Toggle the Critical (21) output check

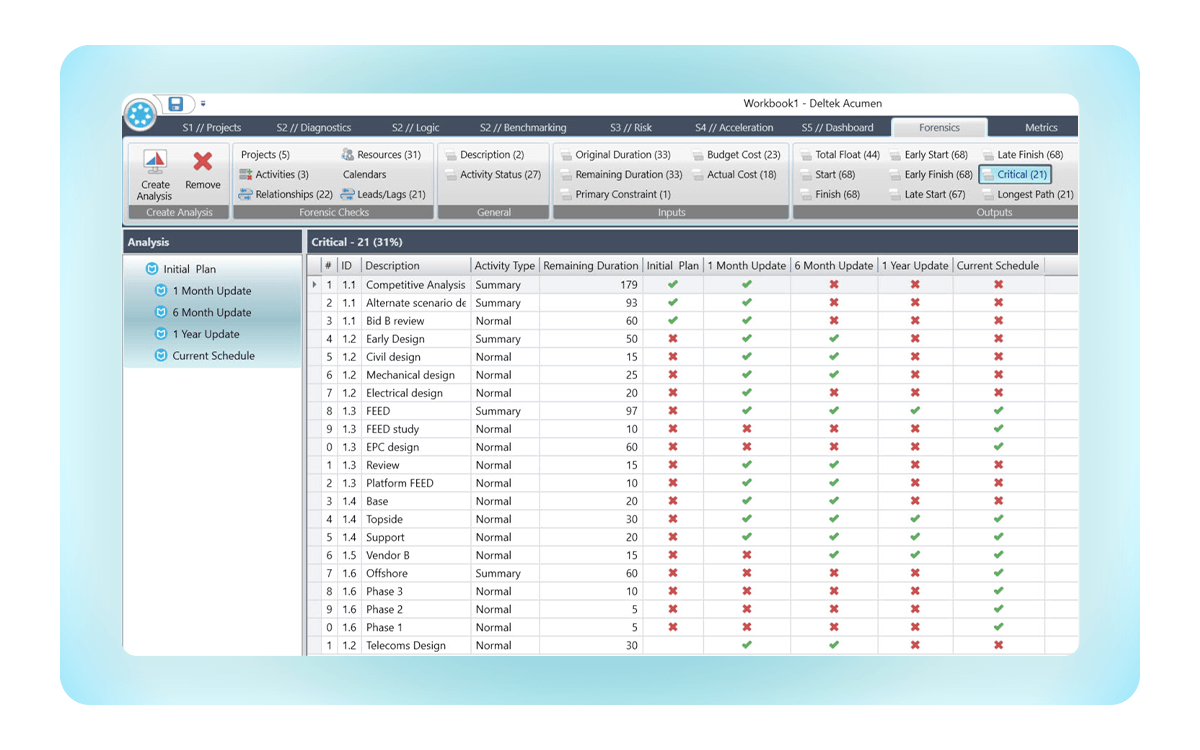[x=1013, y=174]
